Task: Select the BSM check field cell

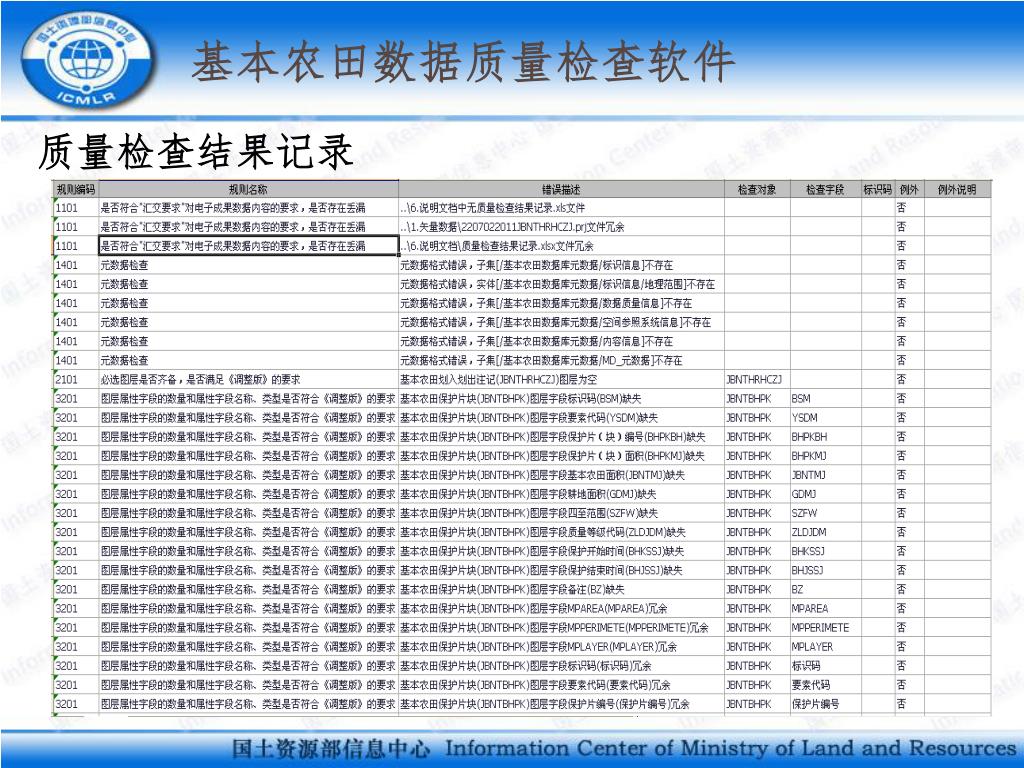Action: pyautogui.click(x=825, y=398)
